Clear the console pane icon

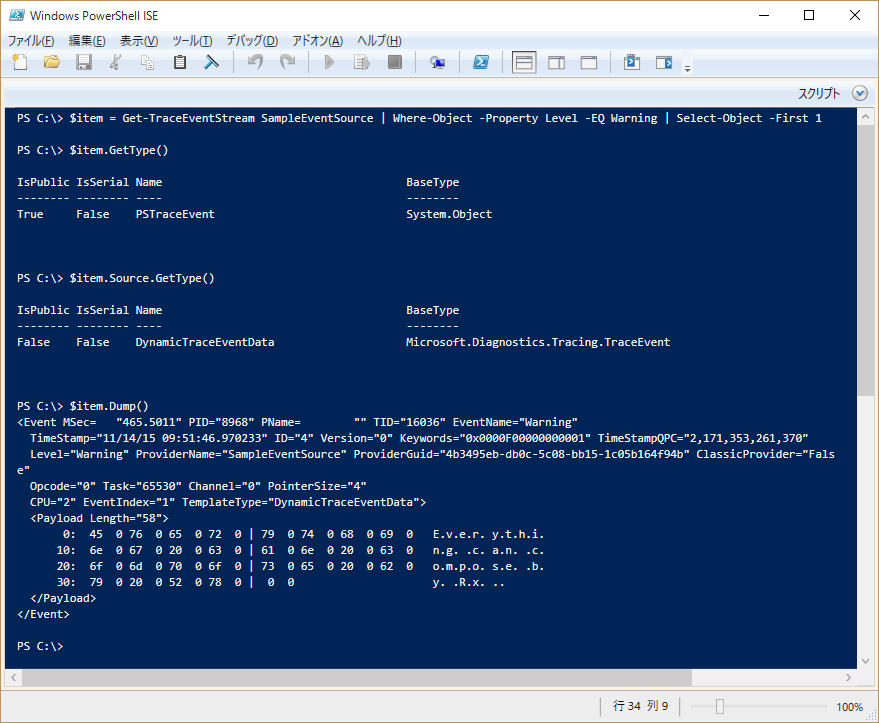211,62
